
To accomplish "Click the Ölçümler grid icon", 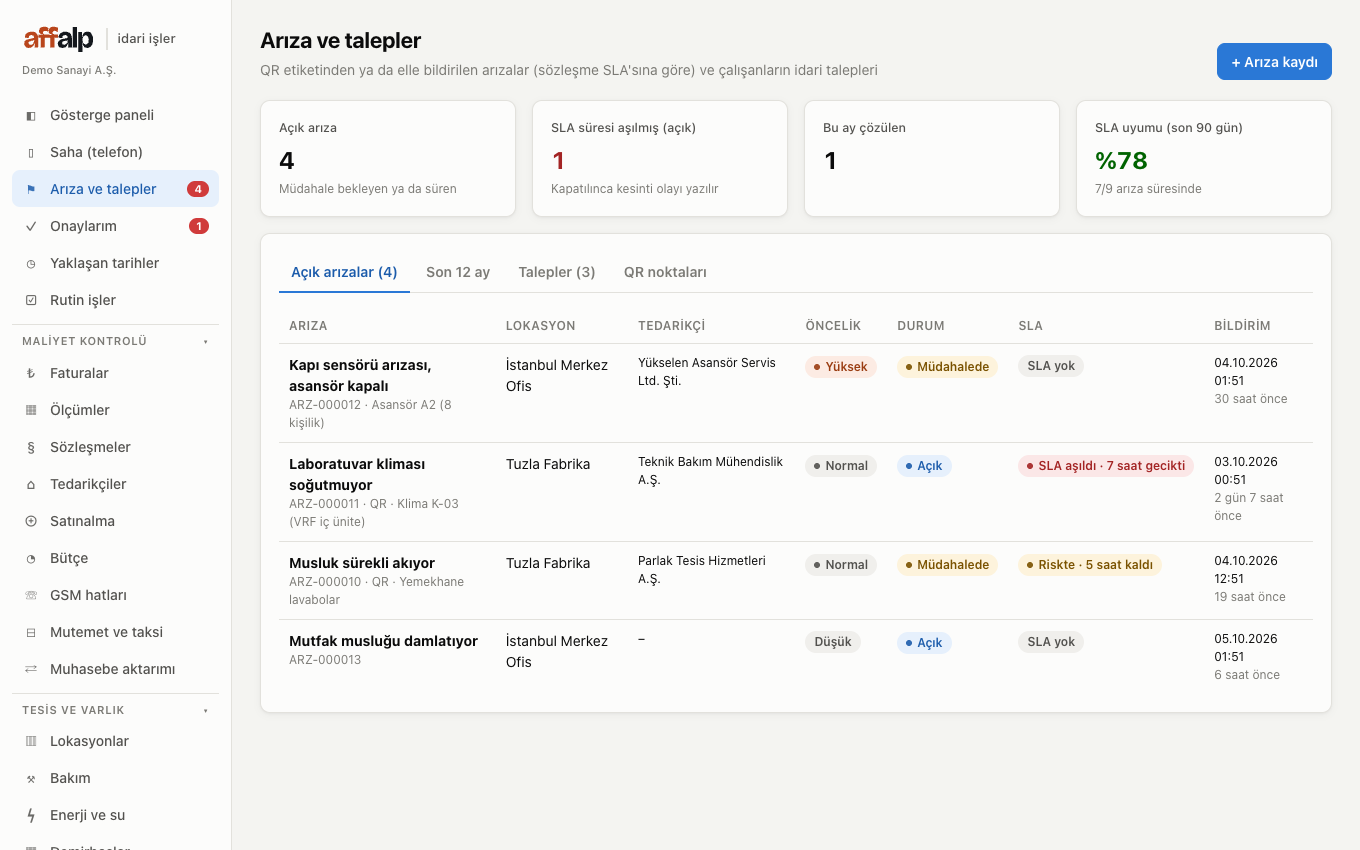I will [31, 410].
